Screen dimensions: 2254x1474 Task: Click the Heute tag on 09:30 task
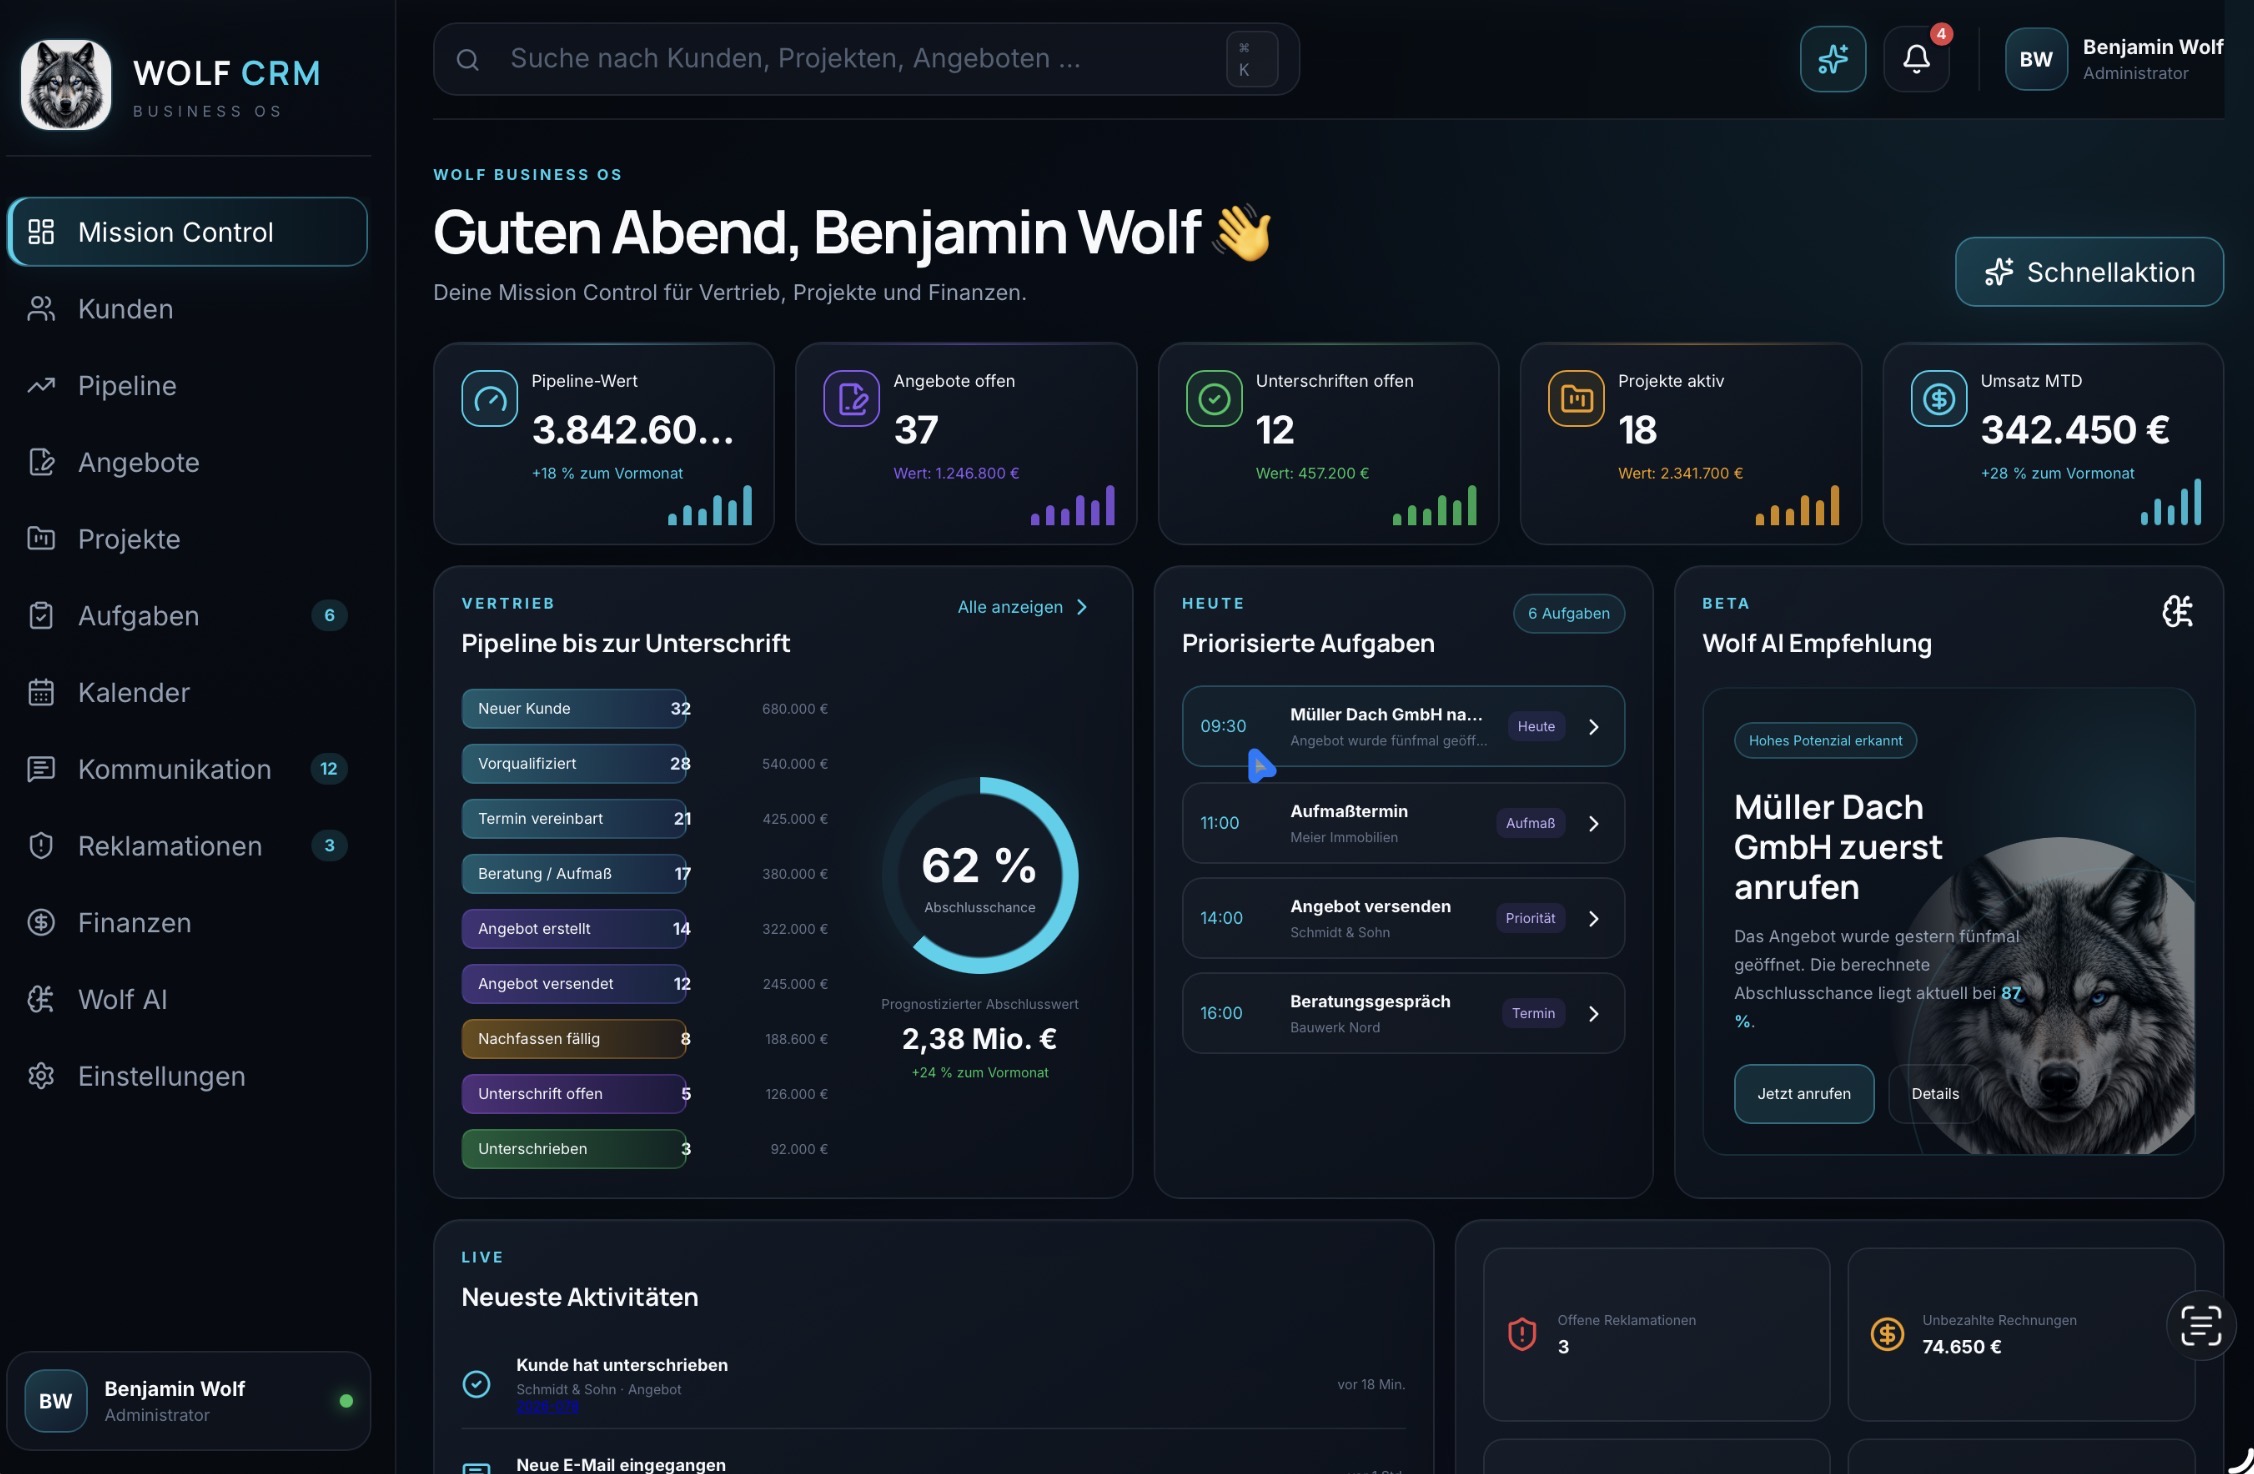(1536, 727)
